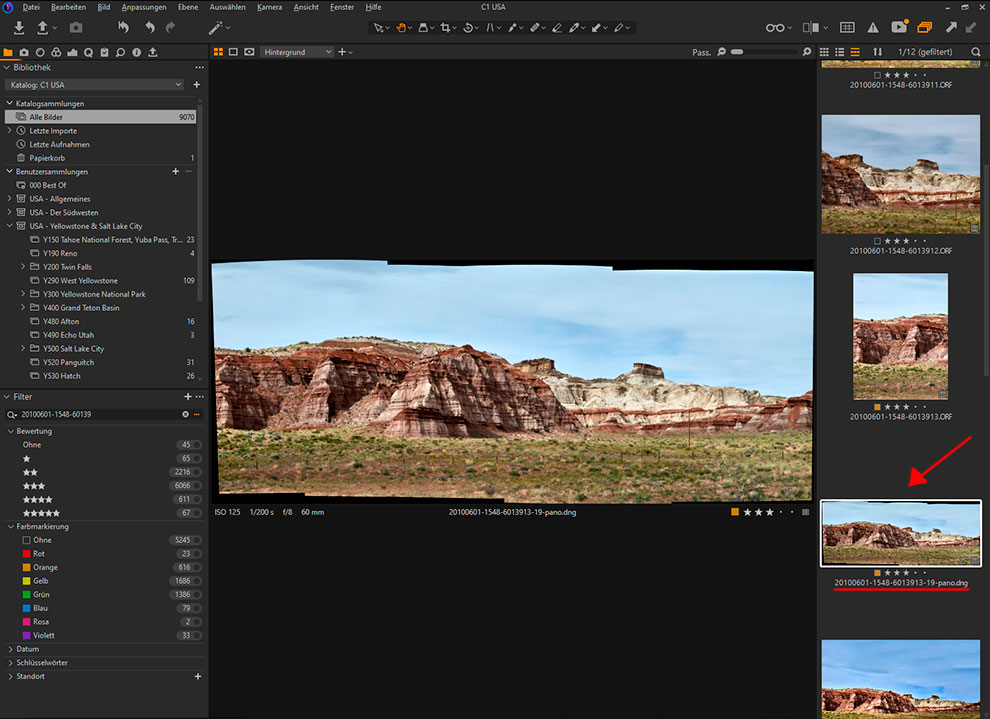
Task: Click the Undo arrow icon
Action: [x=150, y=27]
